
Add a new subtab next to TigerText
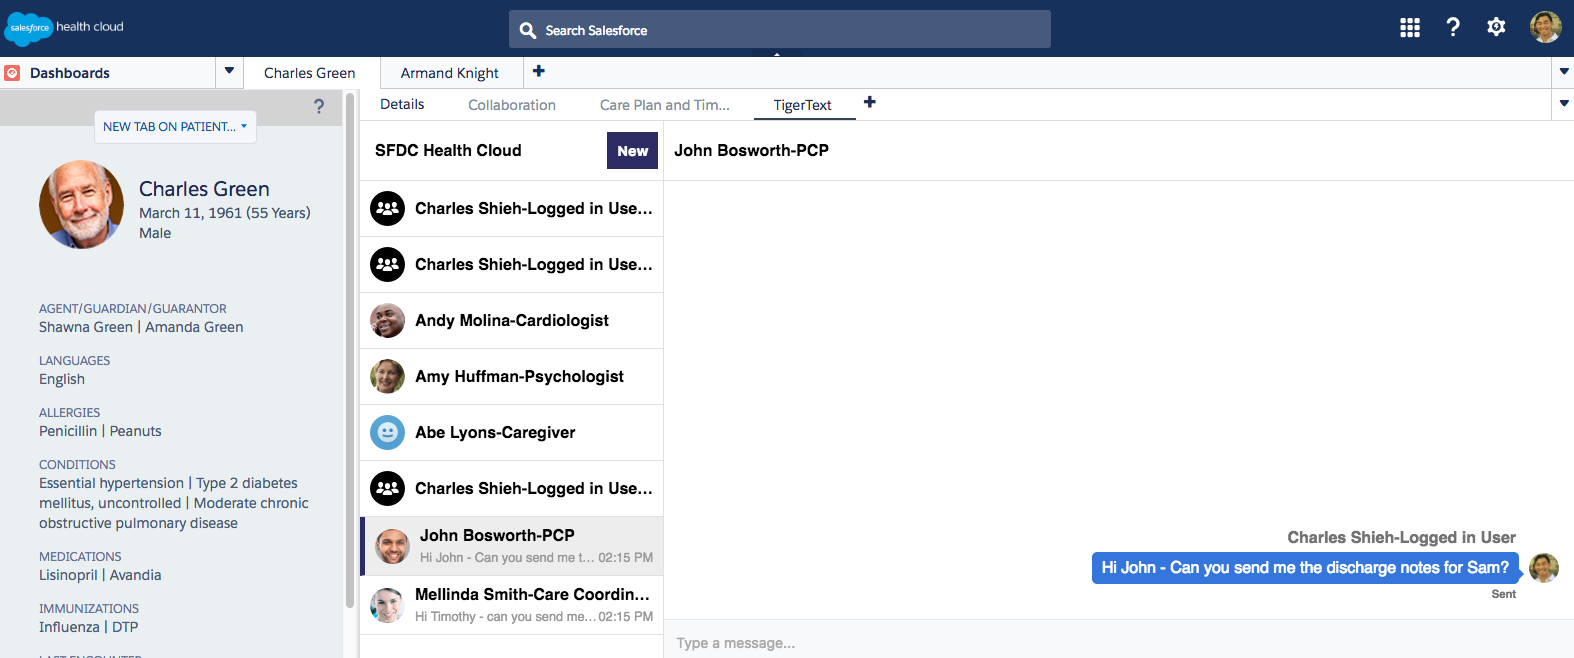(x=870, y=102)
